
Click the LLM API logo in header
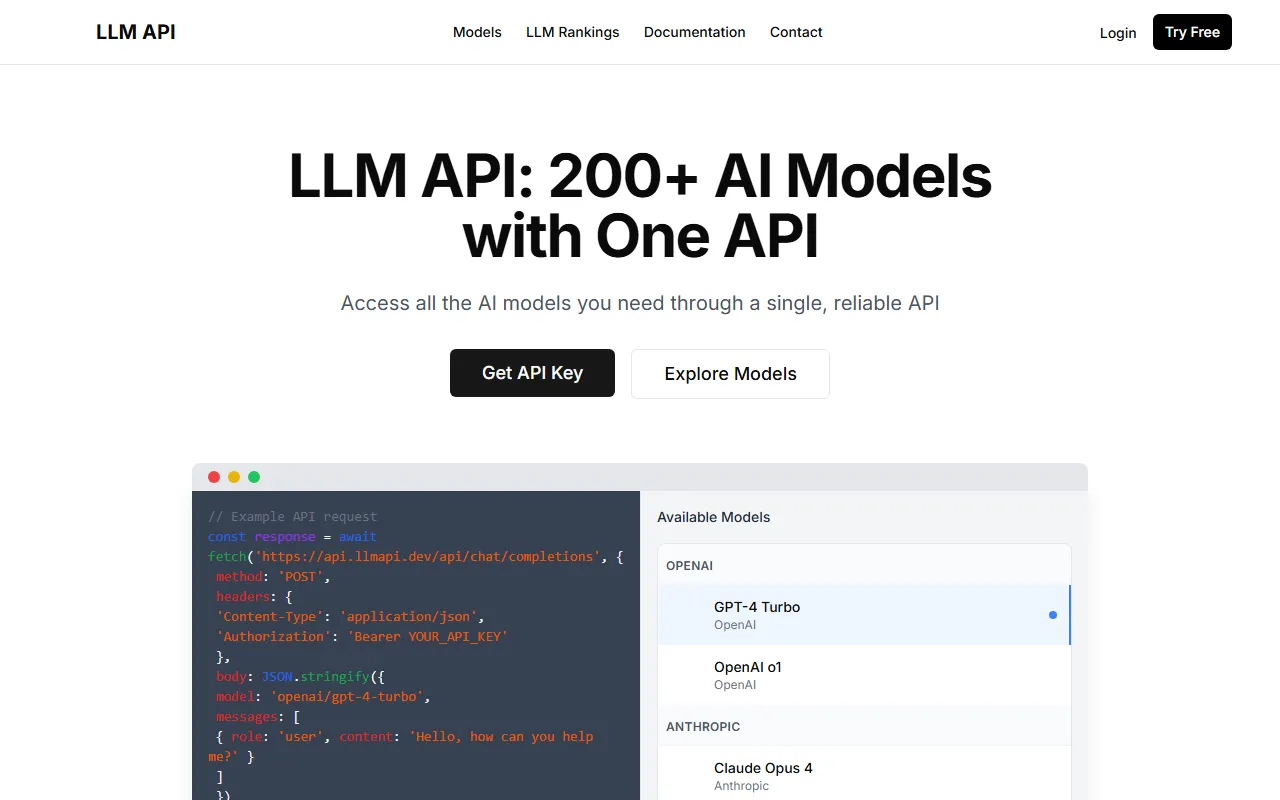(136, 32)
